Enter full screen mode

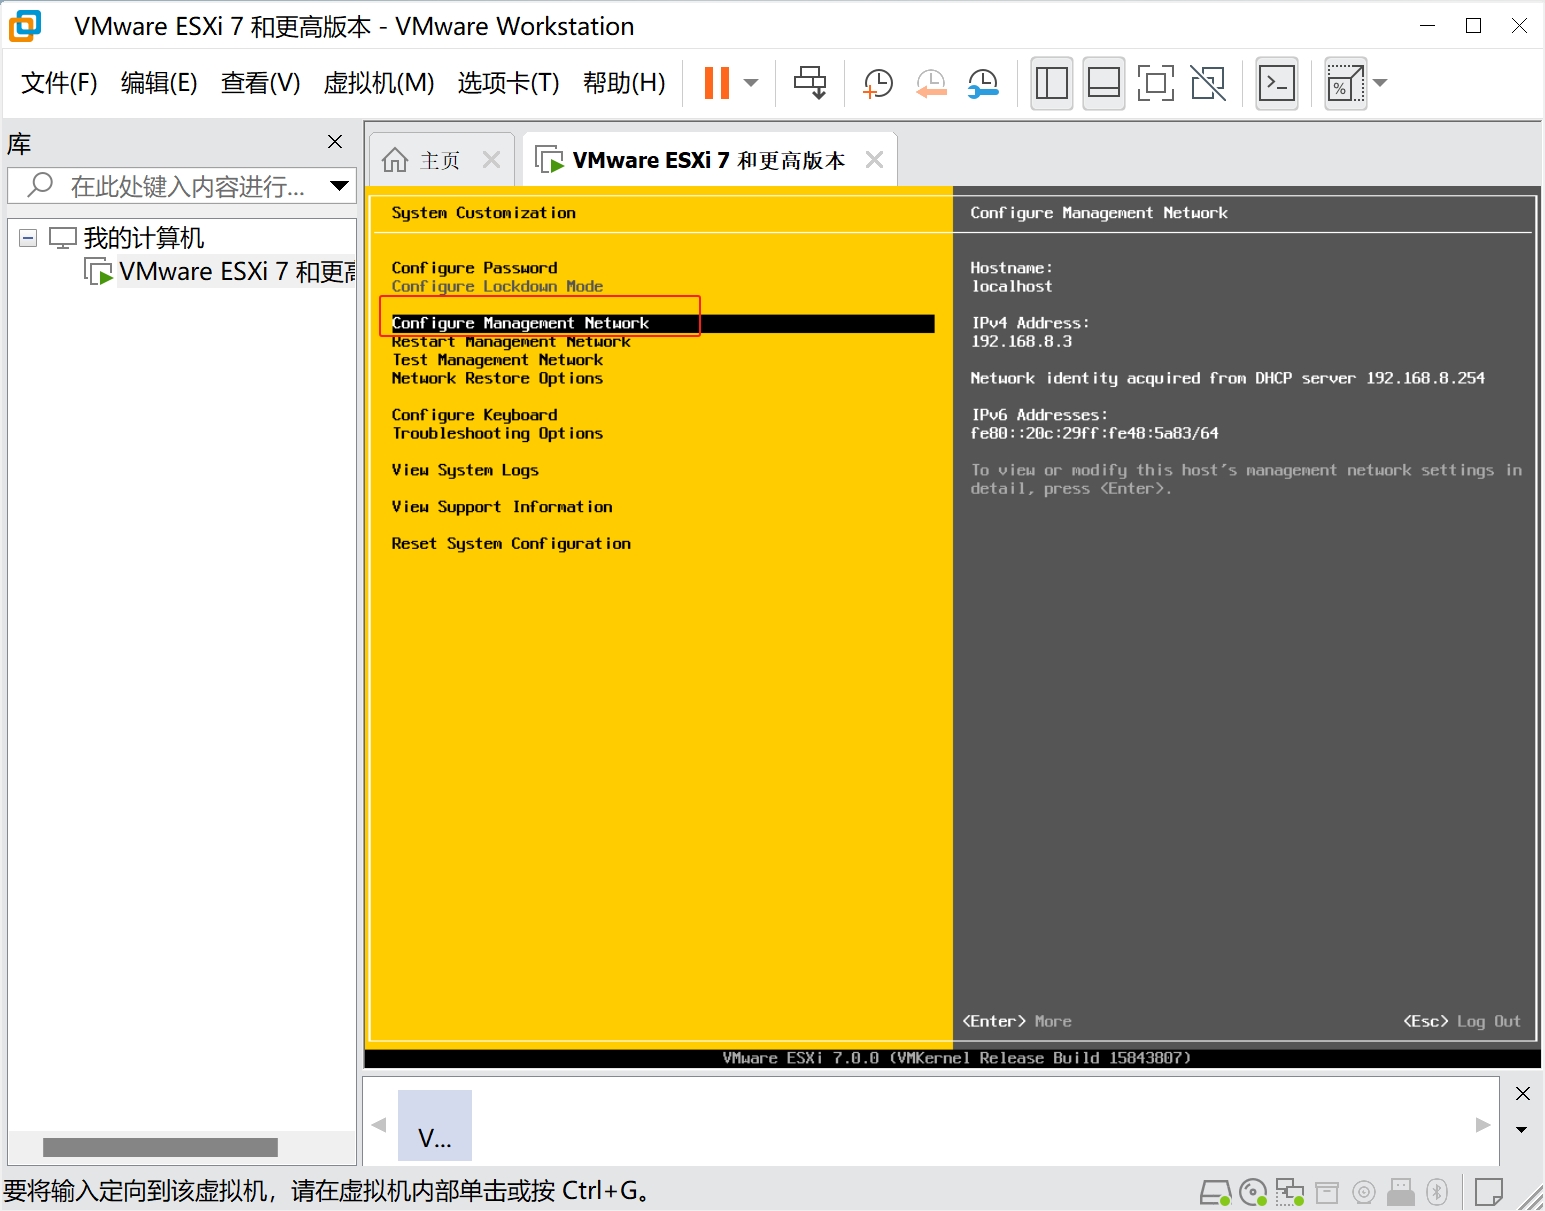tap(1155, 83)
